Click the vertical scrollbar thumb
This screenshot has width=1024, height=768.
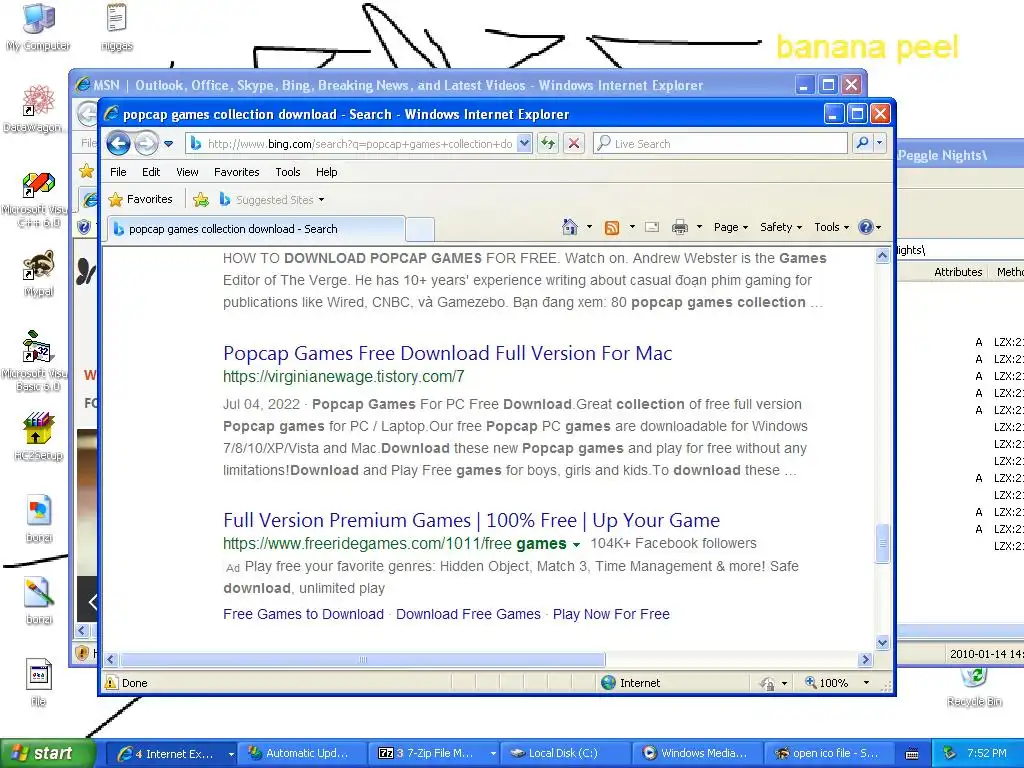click(882, 543)
